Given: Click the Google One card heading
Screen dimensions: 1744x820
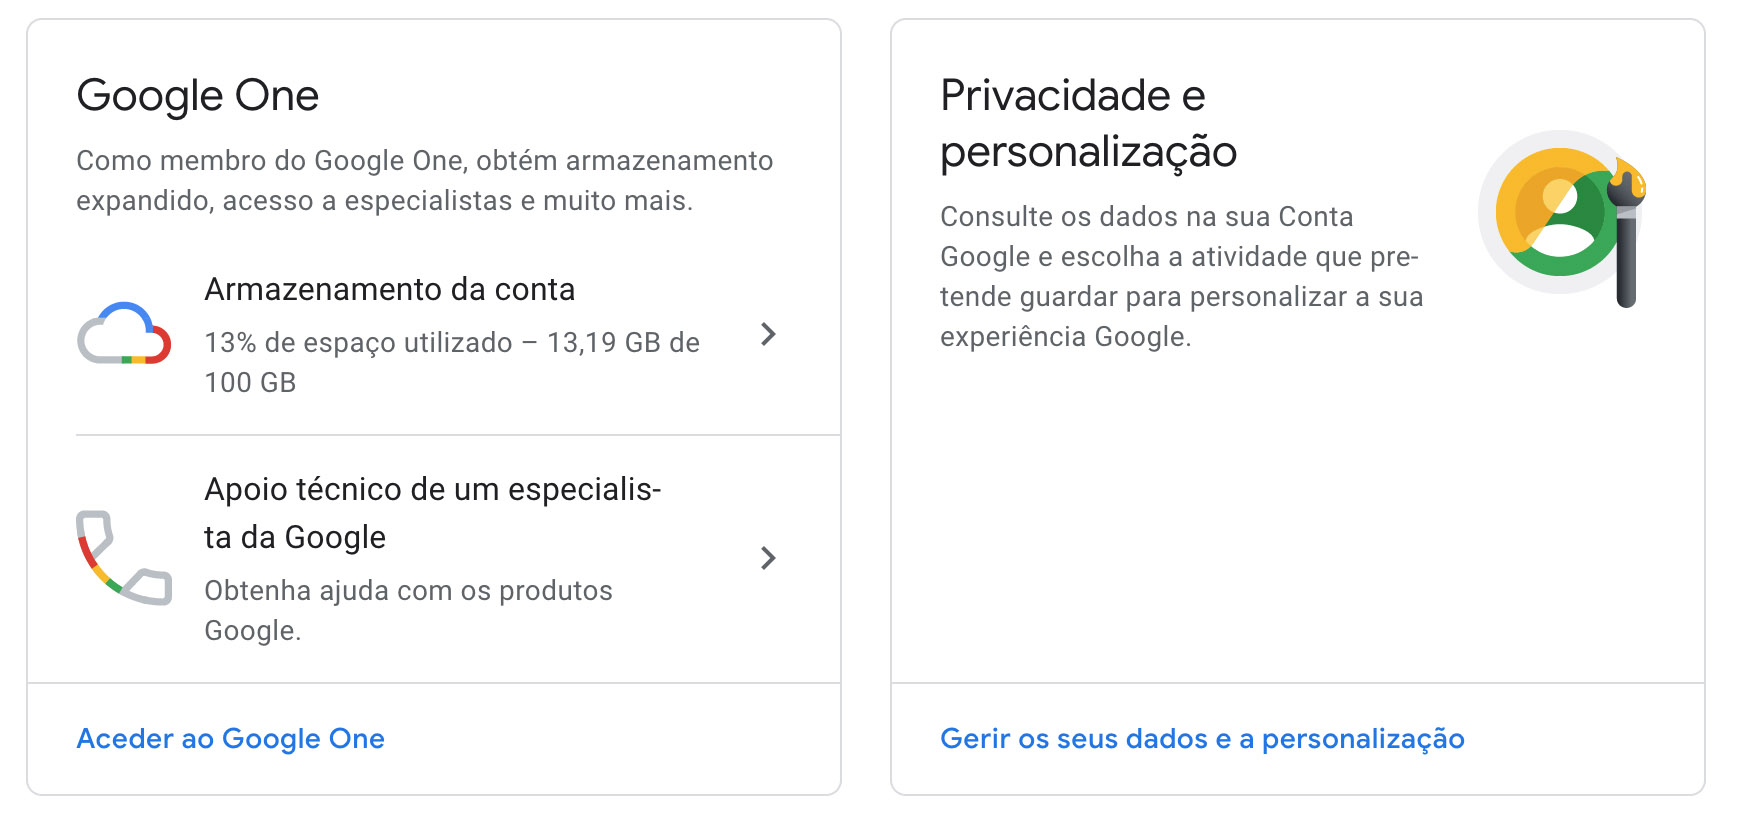Looking at the screenshot, I should [x=198, y=96].
